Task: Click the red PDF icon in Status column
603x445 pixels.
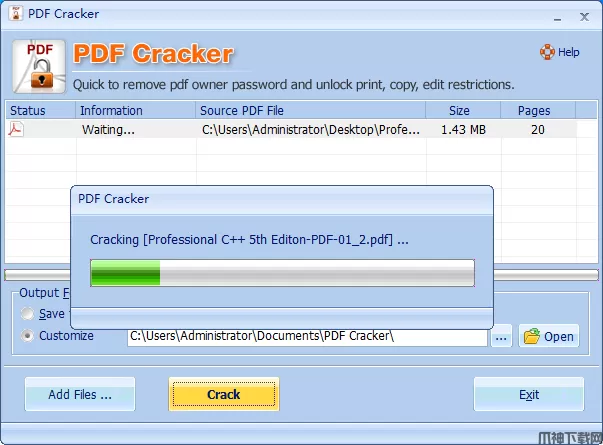Action: click(x=16, y=129)
